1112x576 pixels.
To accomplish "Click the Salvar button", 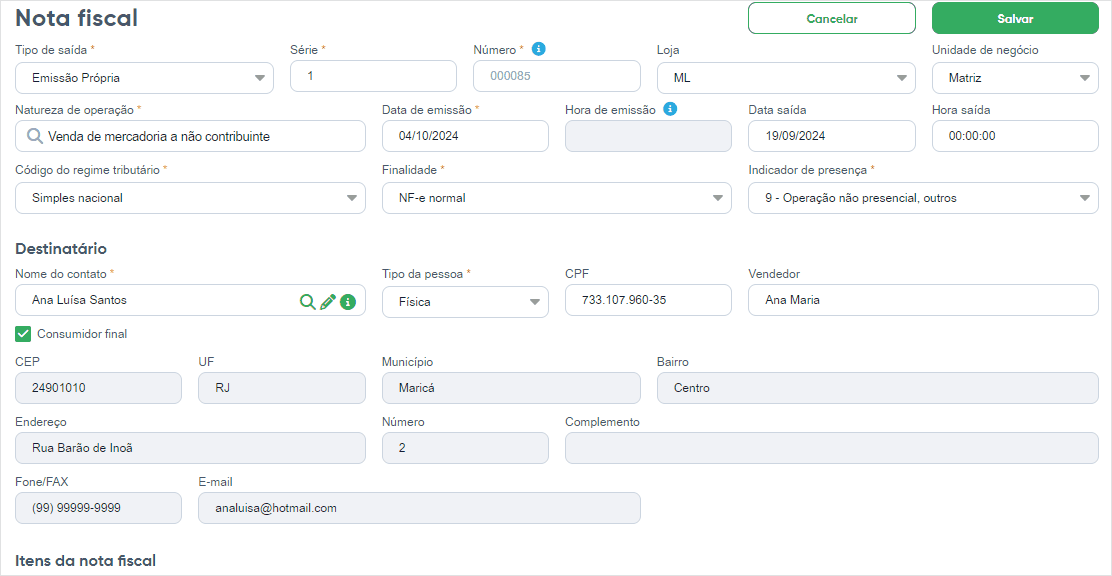I will (x=1015, y=18).
